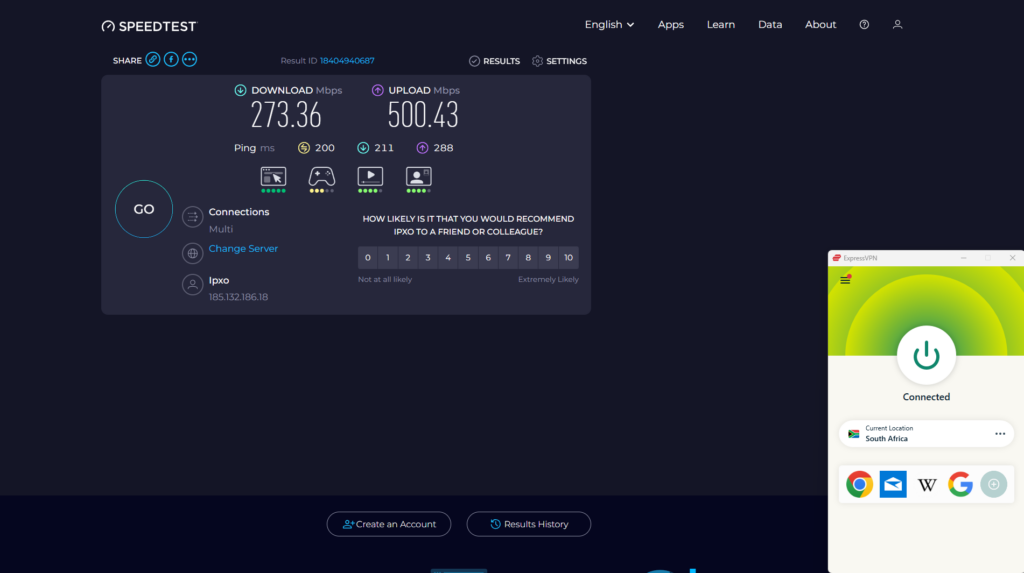Screen dimensions: 1024x573
Task: Rate recommendation as 2
Action: pos(408,258)
